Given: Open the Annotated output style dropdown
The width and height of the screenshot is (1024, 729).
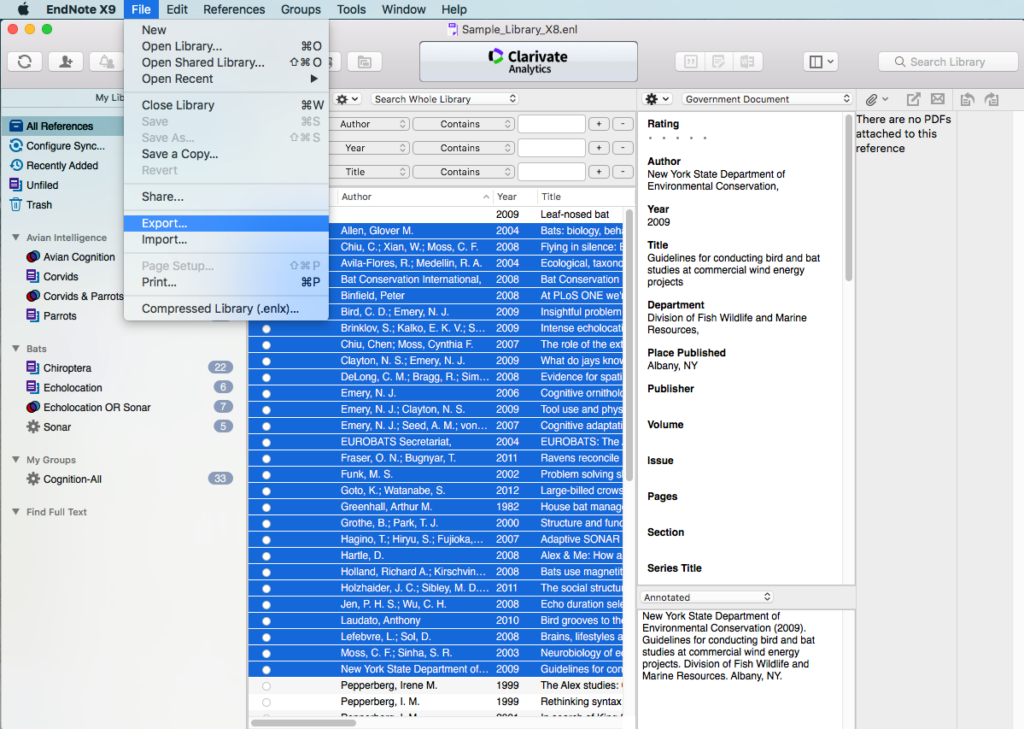Looking at the screenshot, I should pyautogui.click(x=707, y=597).
